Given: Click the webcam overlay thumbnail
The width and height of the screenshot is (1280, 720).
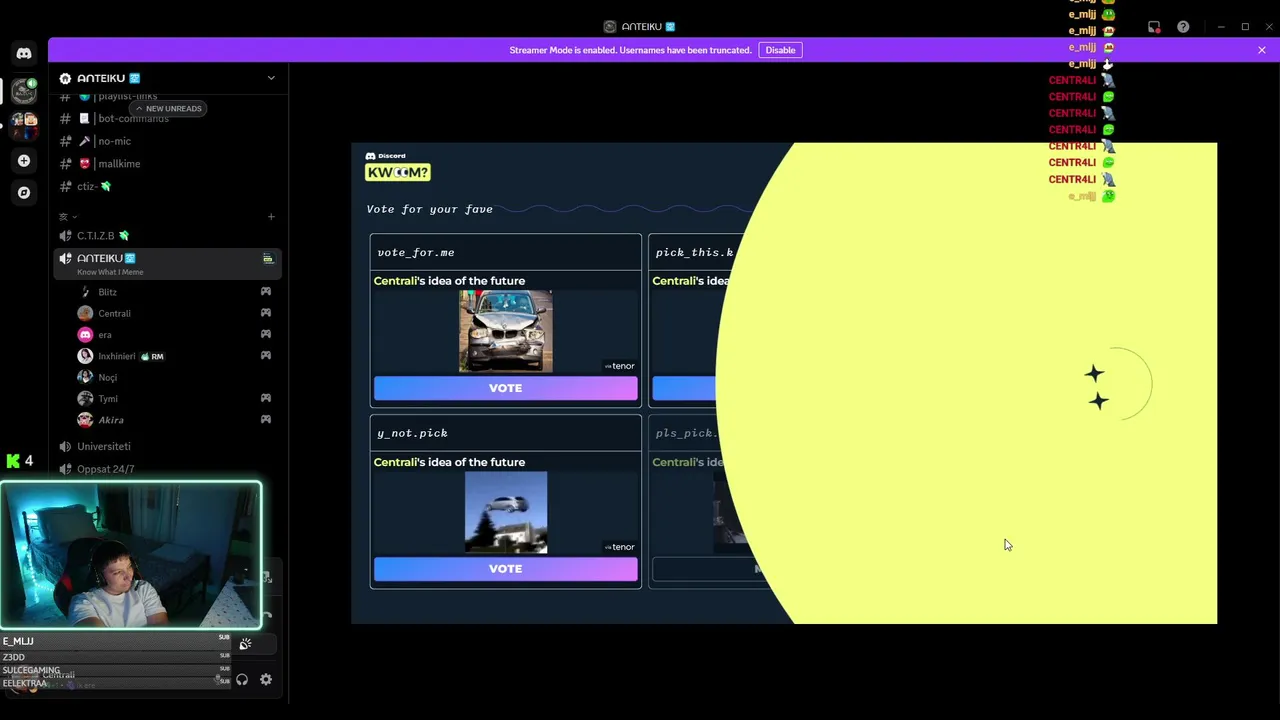Looking at the screenshot, I should 131,556.
